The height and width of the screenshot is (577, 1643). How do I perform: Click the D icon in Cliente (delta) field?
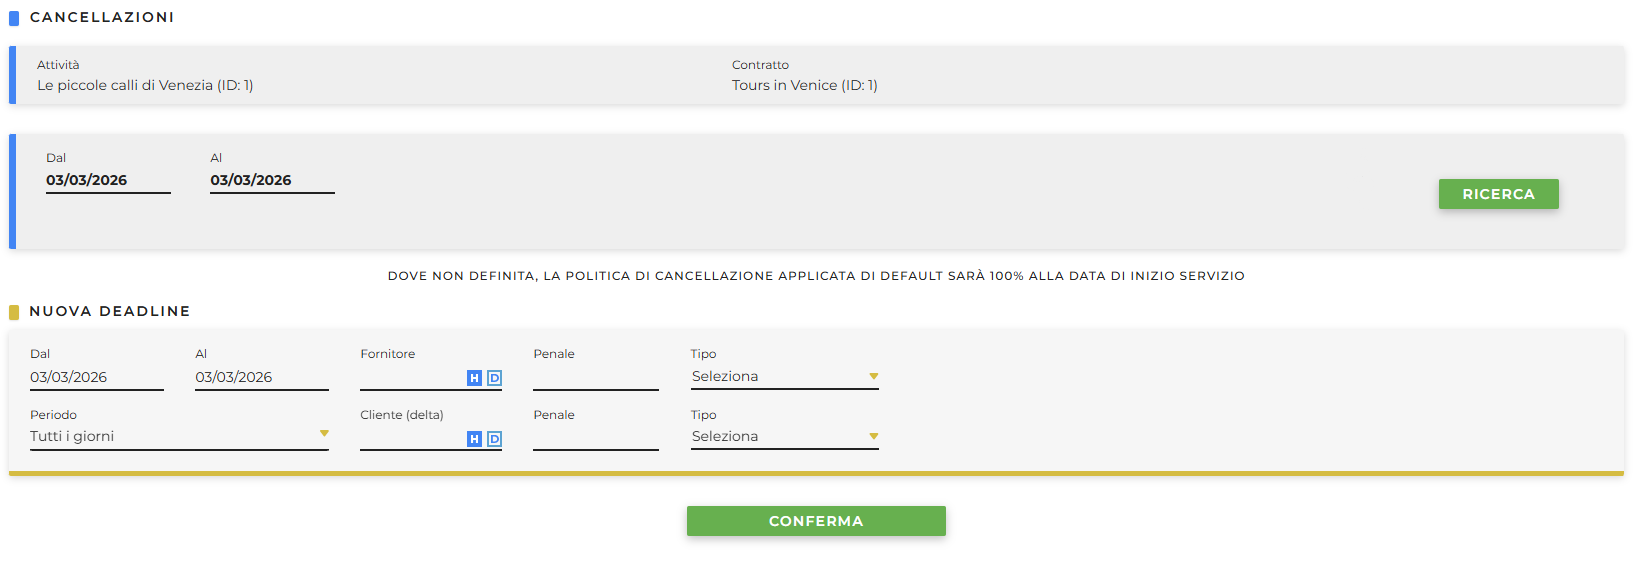coord(494,439)
